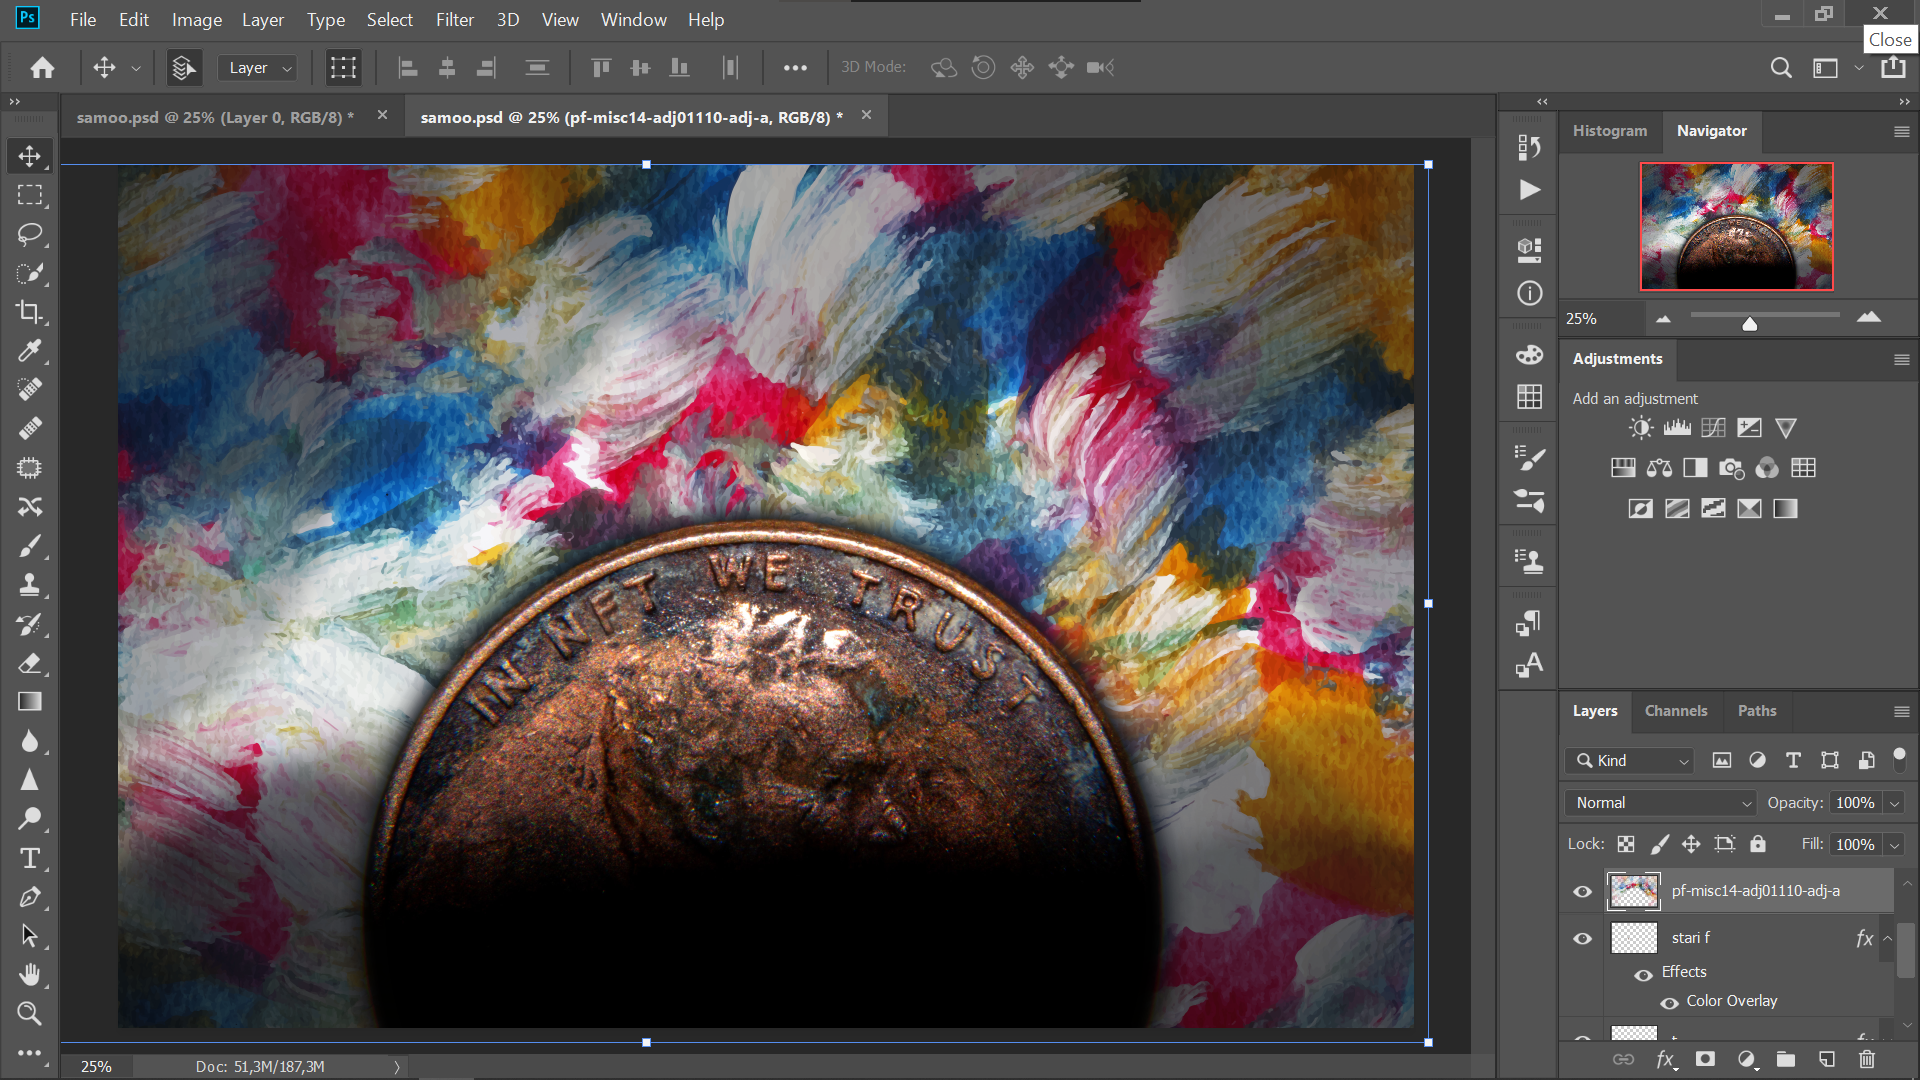Select the Quick Selection tool

pos(29,273)
